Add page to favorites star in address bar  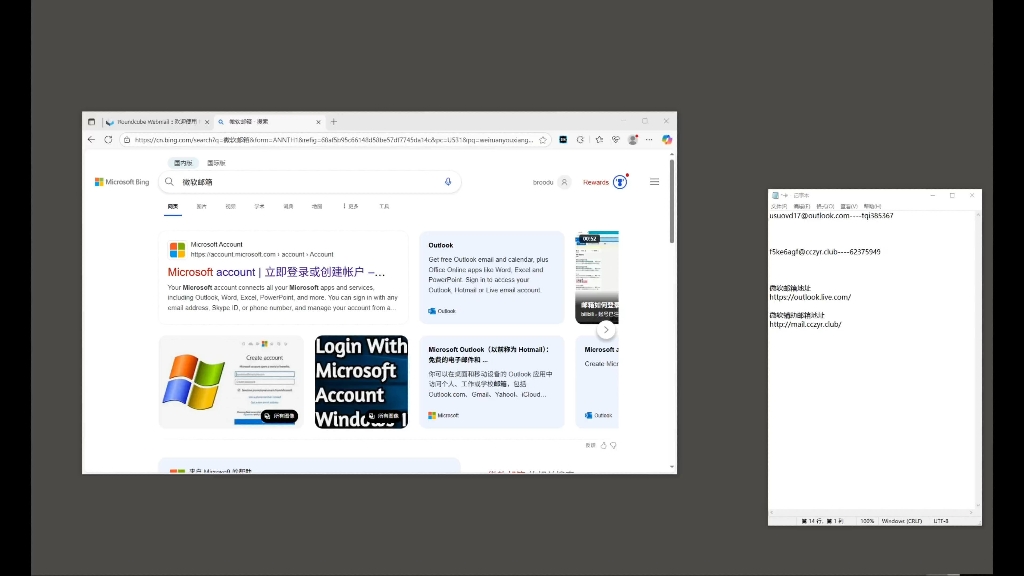(543, 140)
